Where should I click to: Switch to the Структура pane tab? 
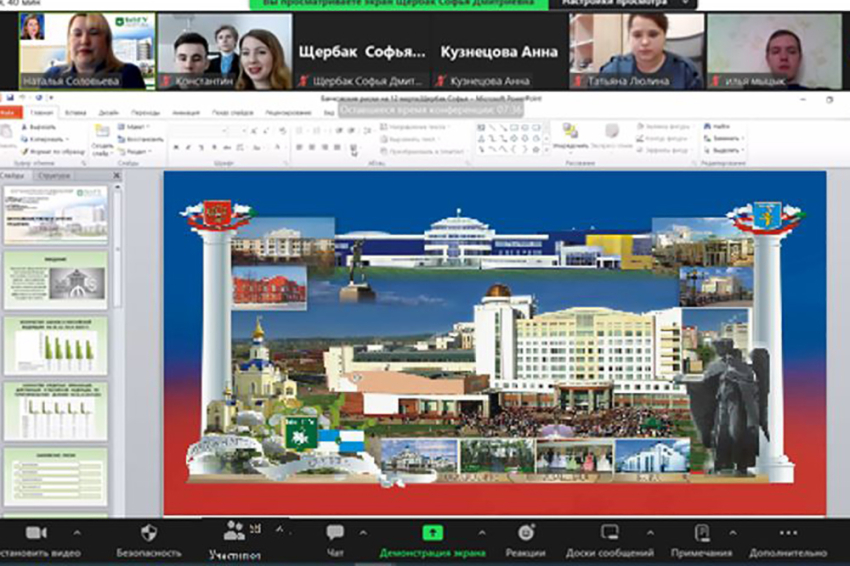coord(50,175)
